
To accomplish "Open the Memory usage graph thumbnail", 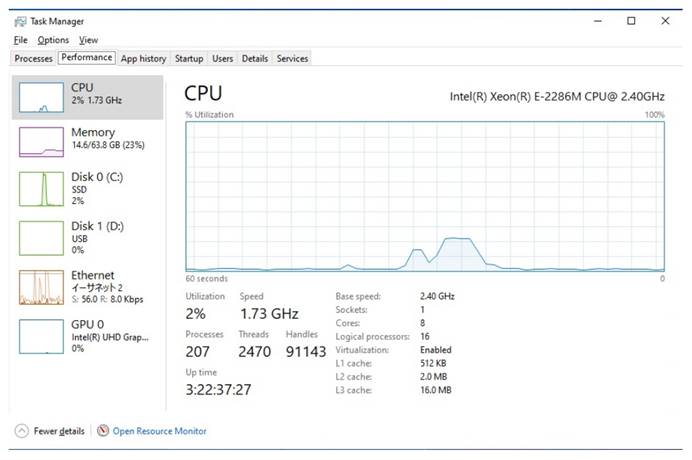I will pyautogui.click(x=41, y=142).
